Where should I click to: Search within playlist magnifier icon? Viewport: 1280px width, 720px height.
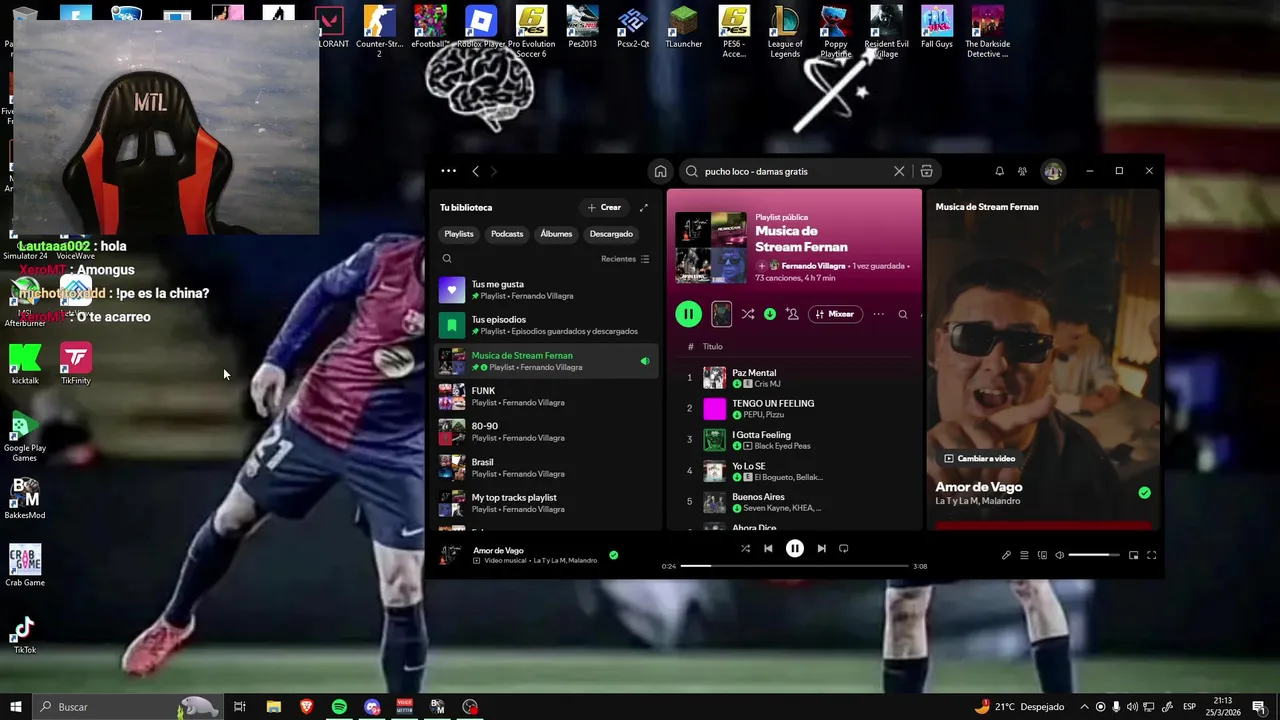tap(903, 314)
